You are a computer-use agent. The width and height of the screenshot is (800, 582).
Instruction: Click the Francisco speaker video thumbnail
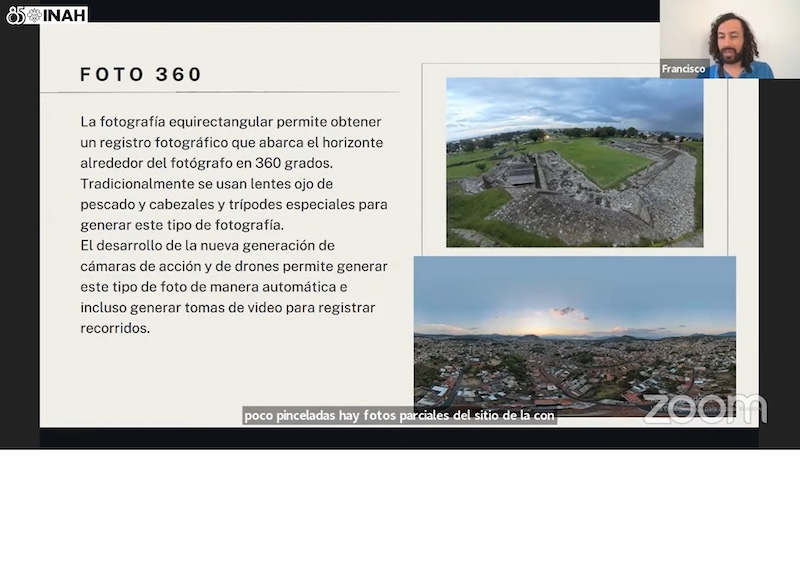tap(730, 39)
